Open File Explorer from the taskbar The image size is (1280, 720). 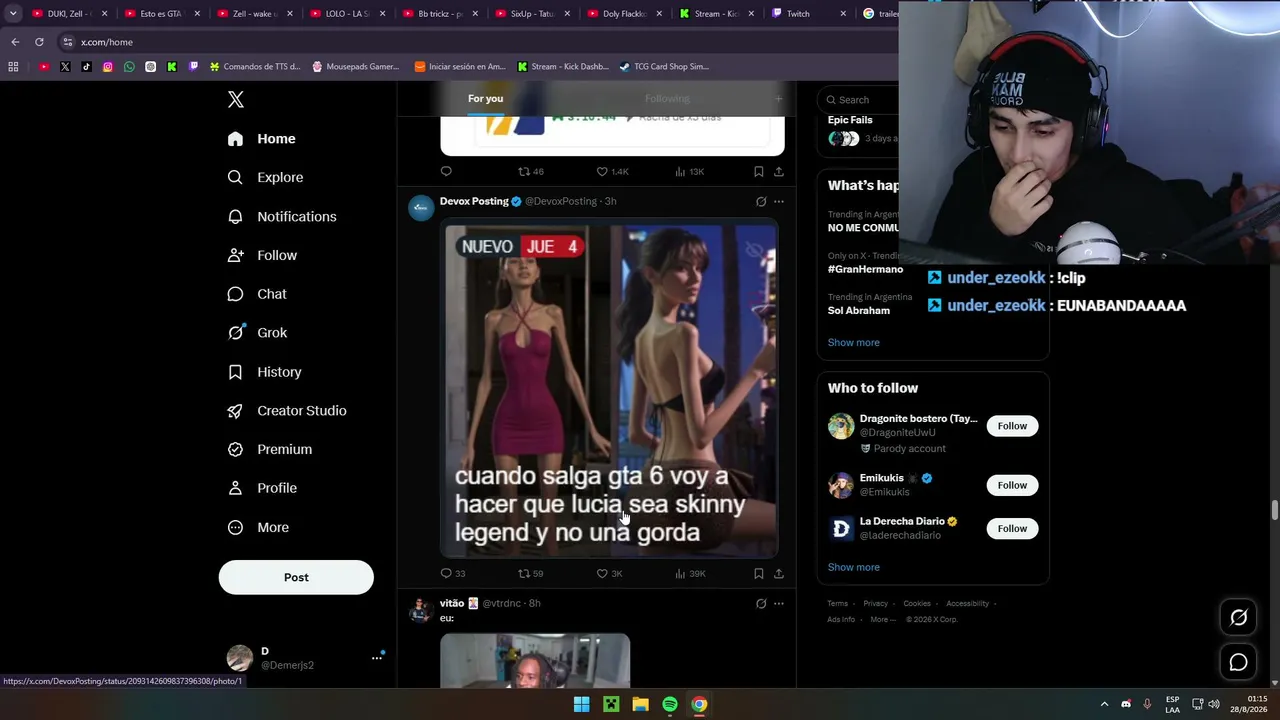click(x=640, y=704)
